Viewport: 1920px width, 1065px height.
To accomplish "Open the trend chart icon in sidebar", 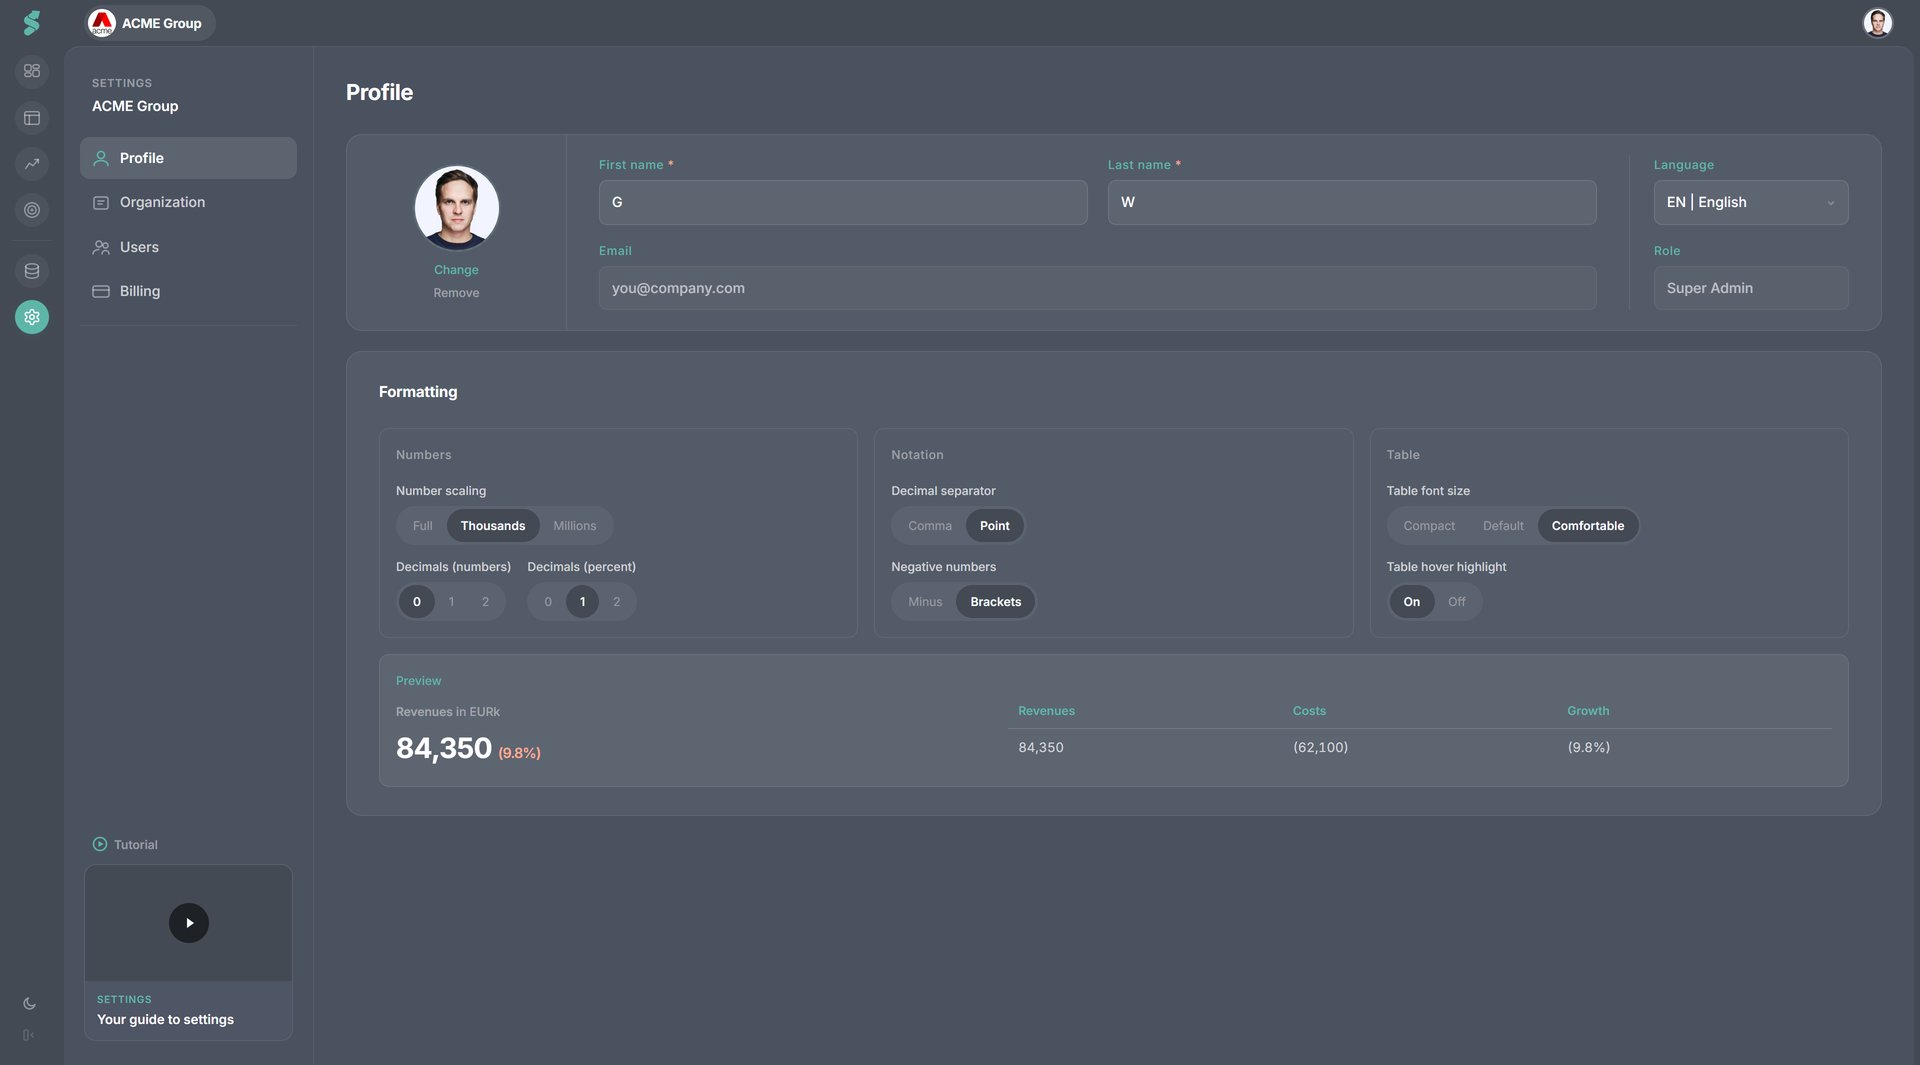I will [32, 164].
